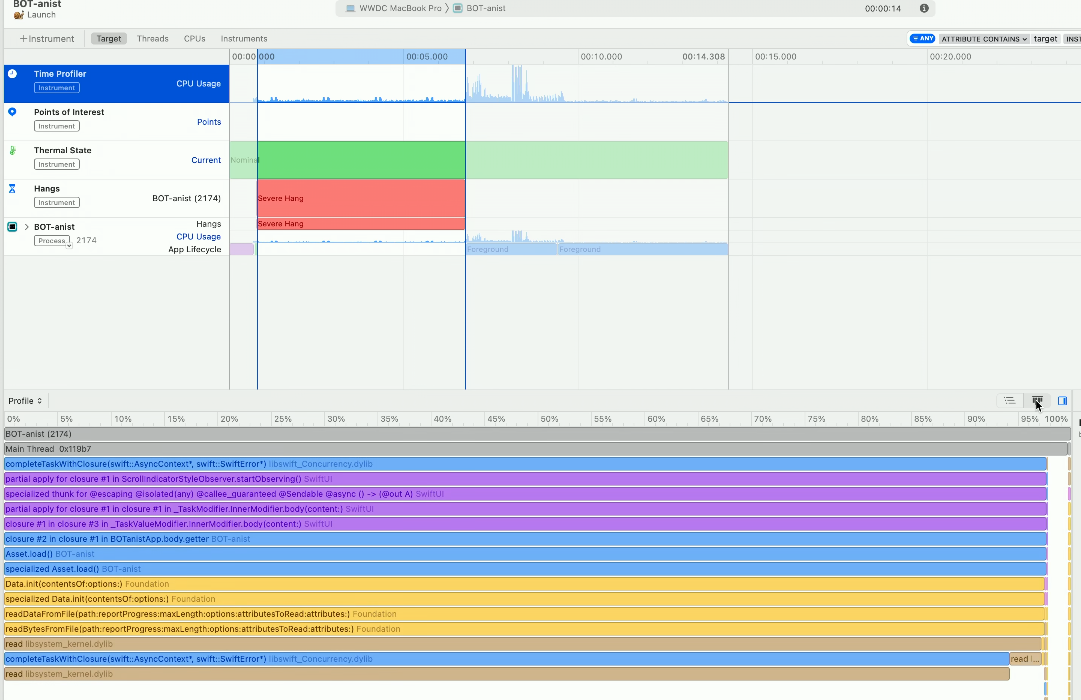
Task: Click the Hangs hourglass icon
Action: click(x=12, y=188)
